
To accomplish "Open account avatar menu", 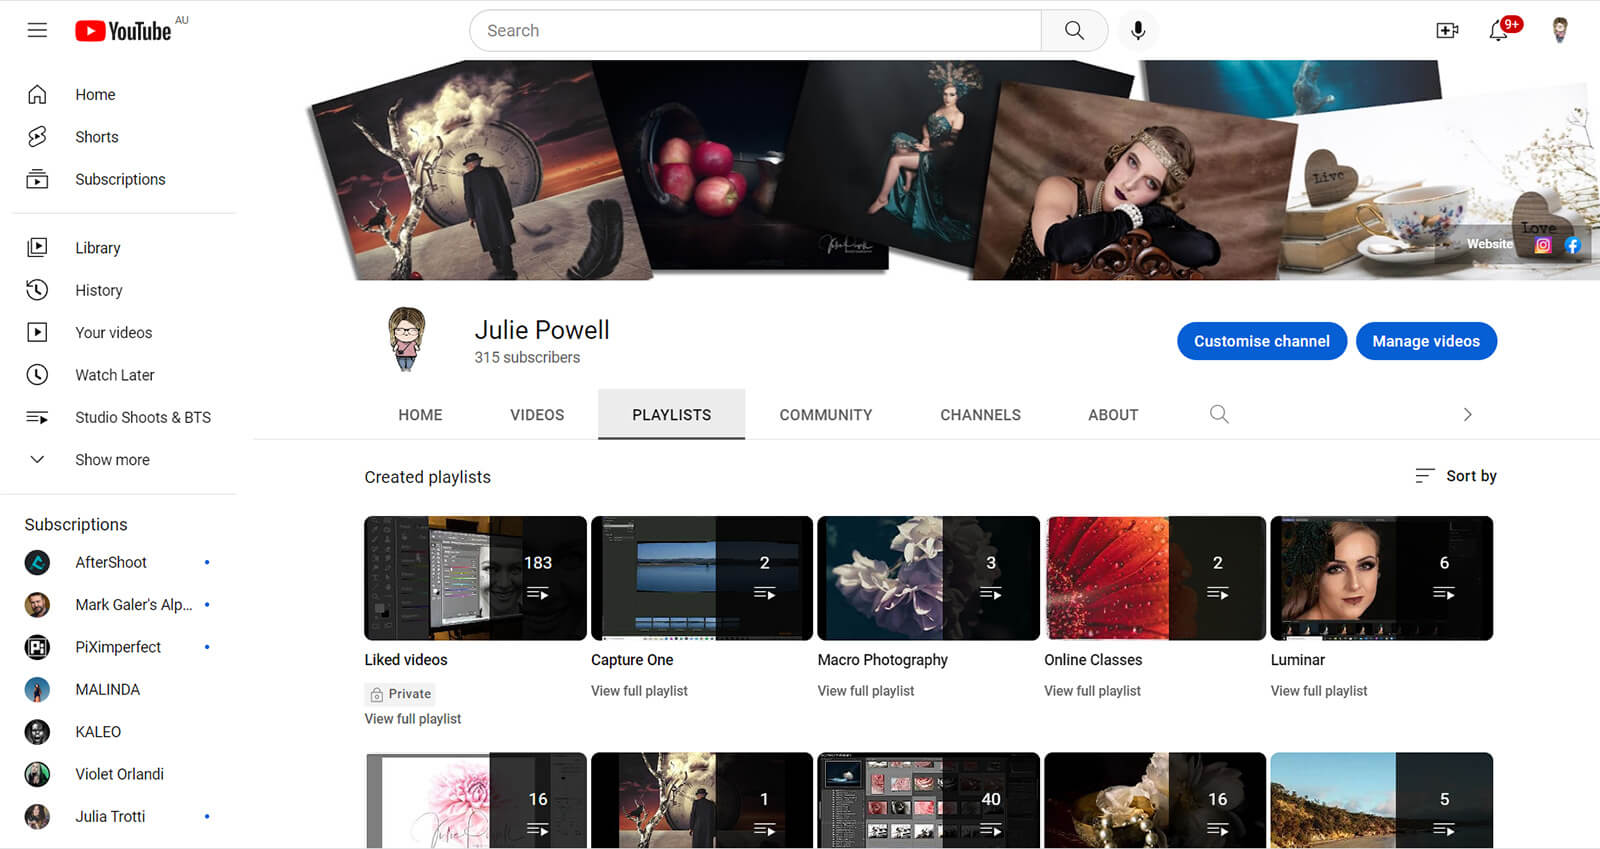I will point(1559,31).
